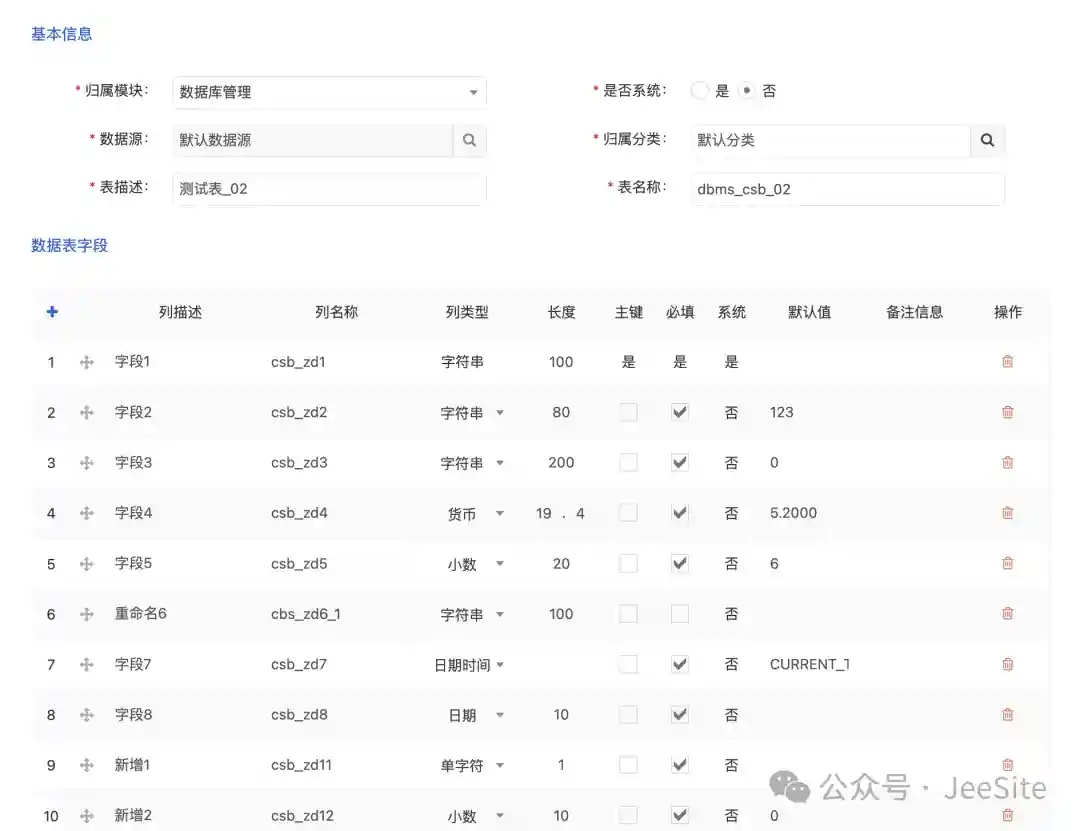This screenshot has width=1080, height=831.
Task: Open 归属分类 search magnifier button
Action: [x=987, y=140]
